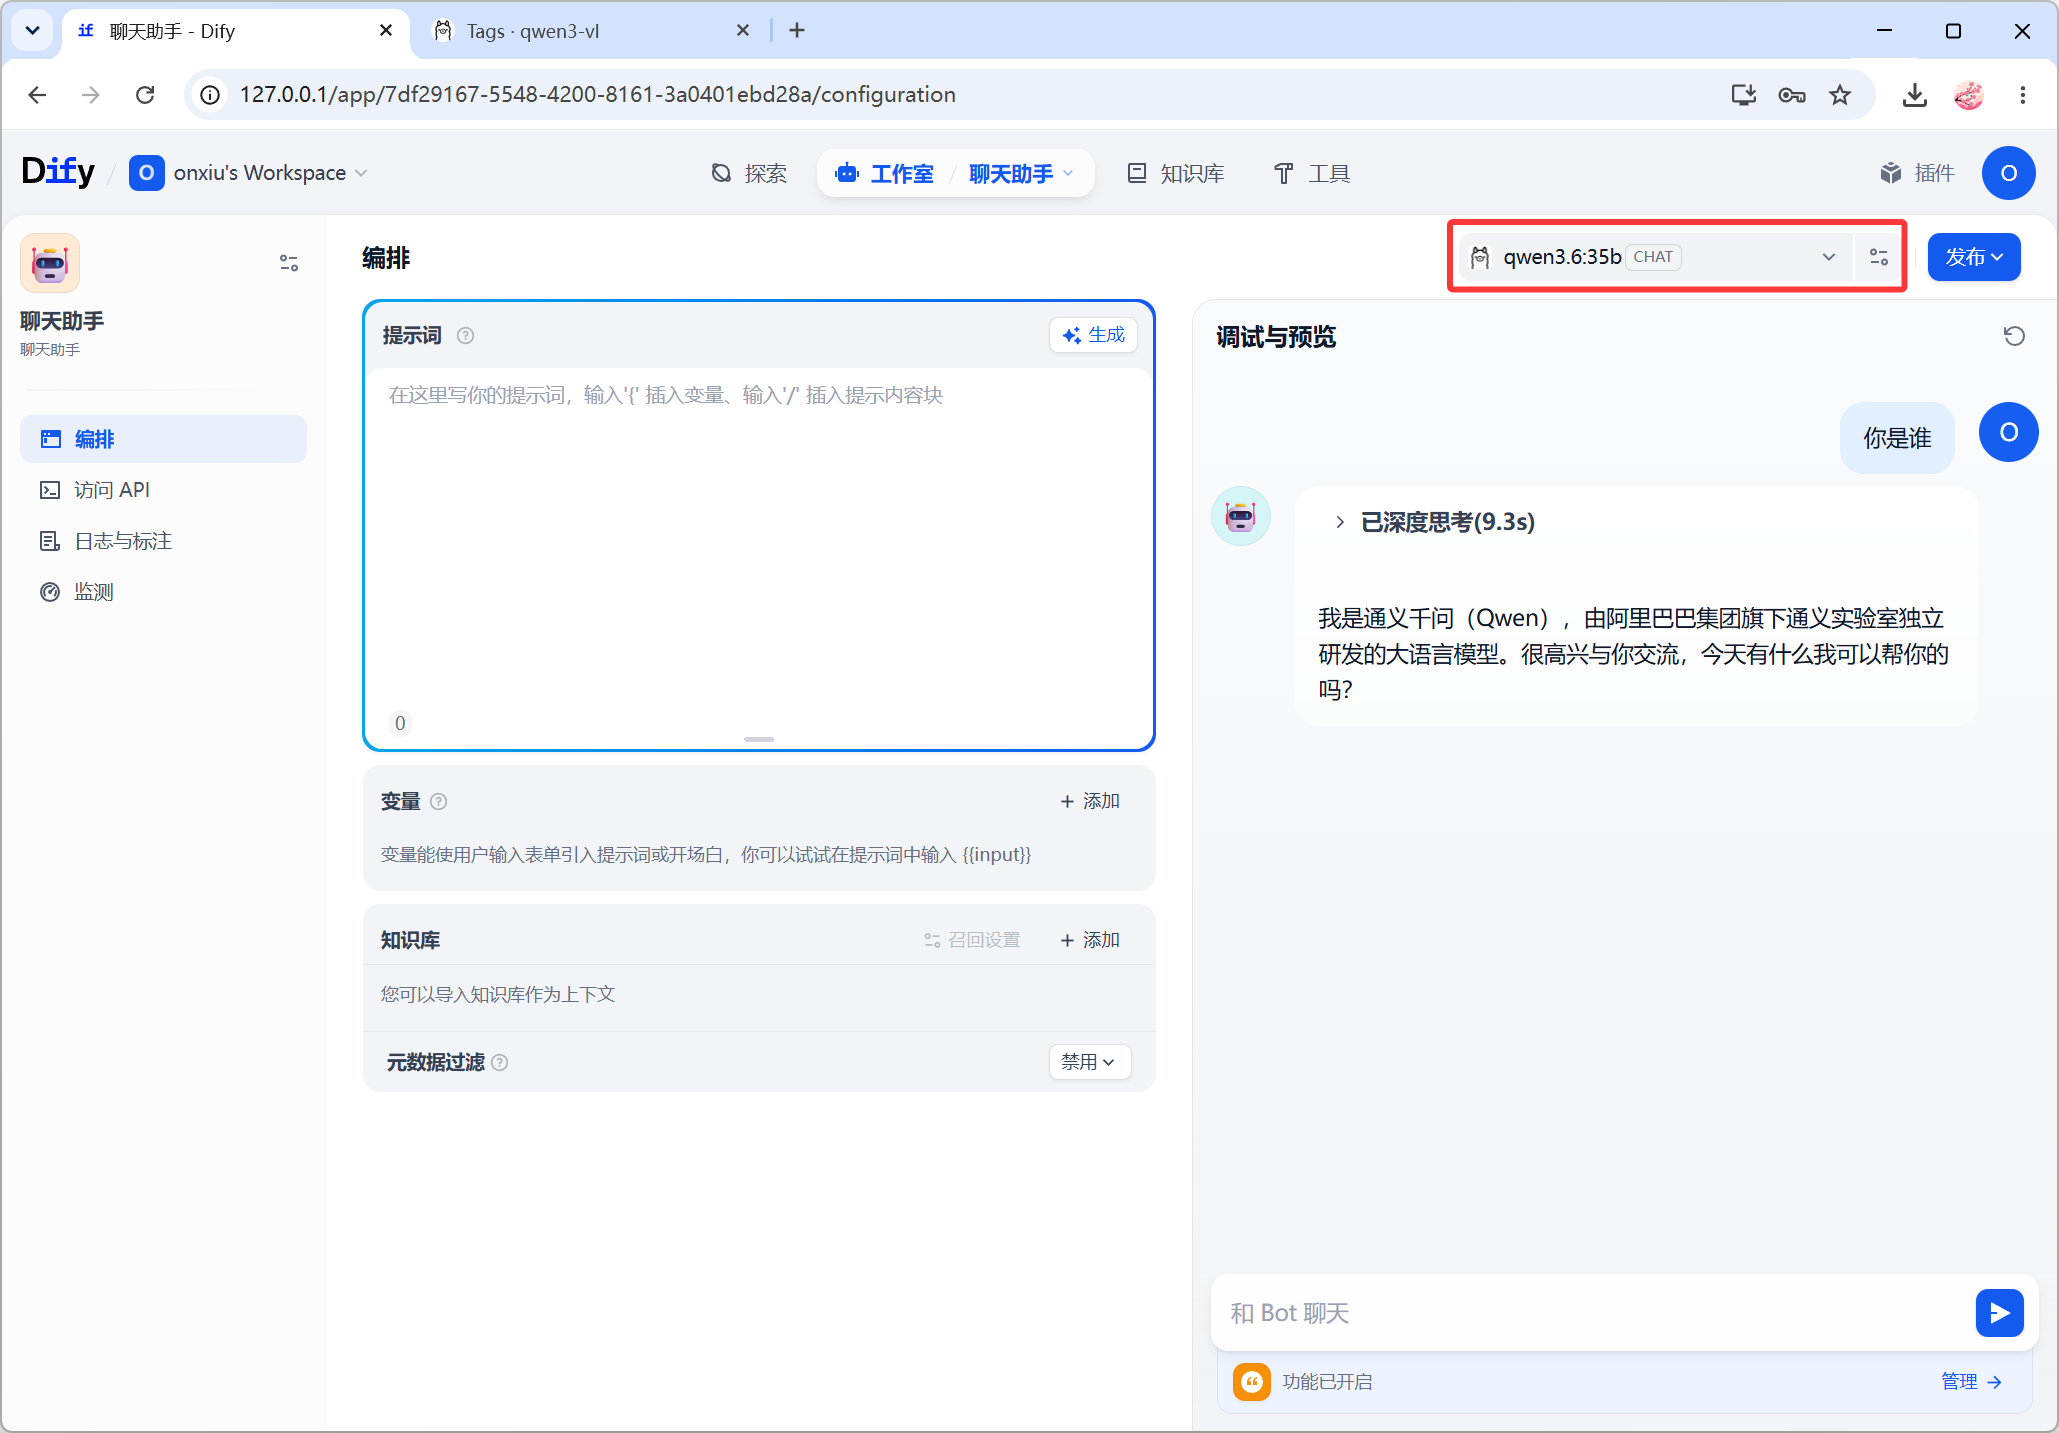This screenshot has height=1433, width=2059.
Task: Open 日志与标注 in the sidebar
Action: click(x=163, y=541)
